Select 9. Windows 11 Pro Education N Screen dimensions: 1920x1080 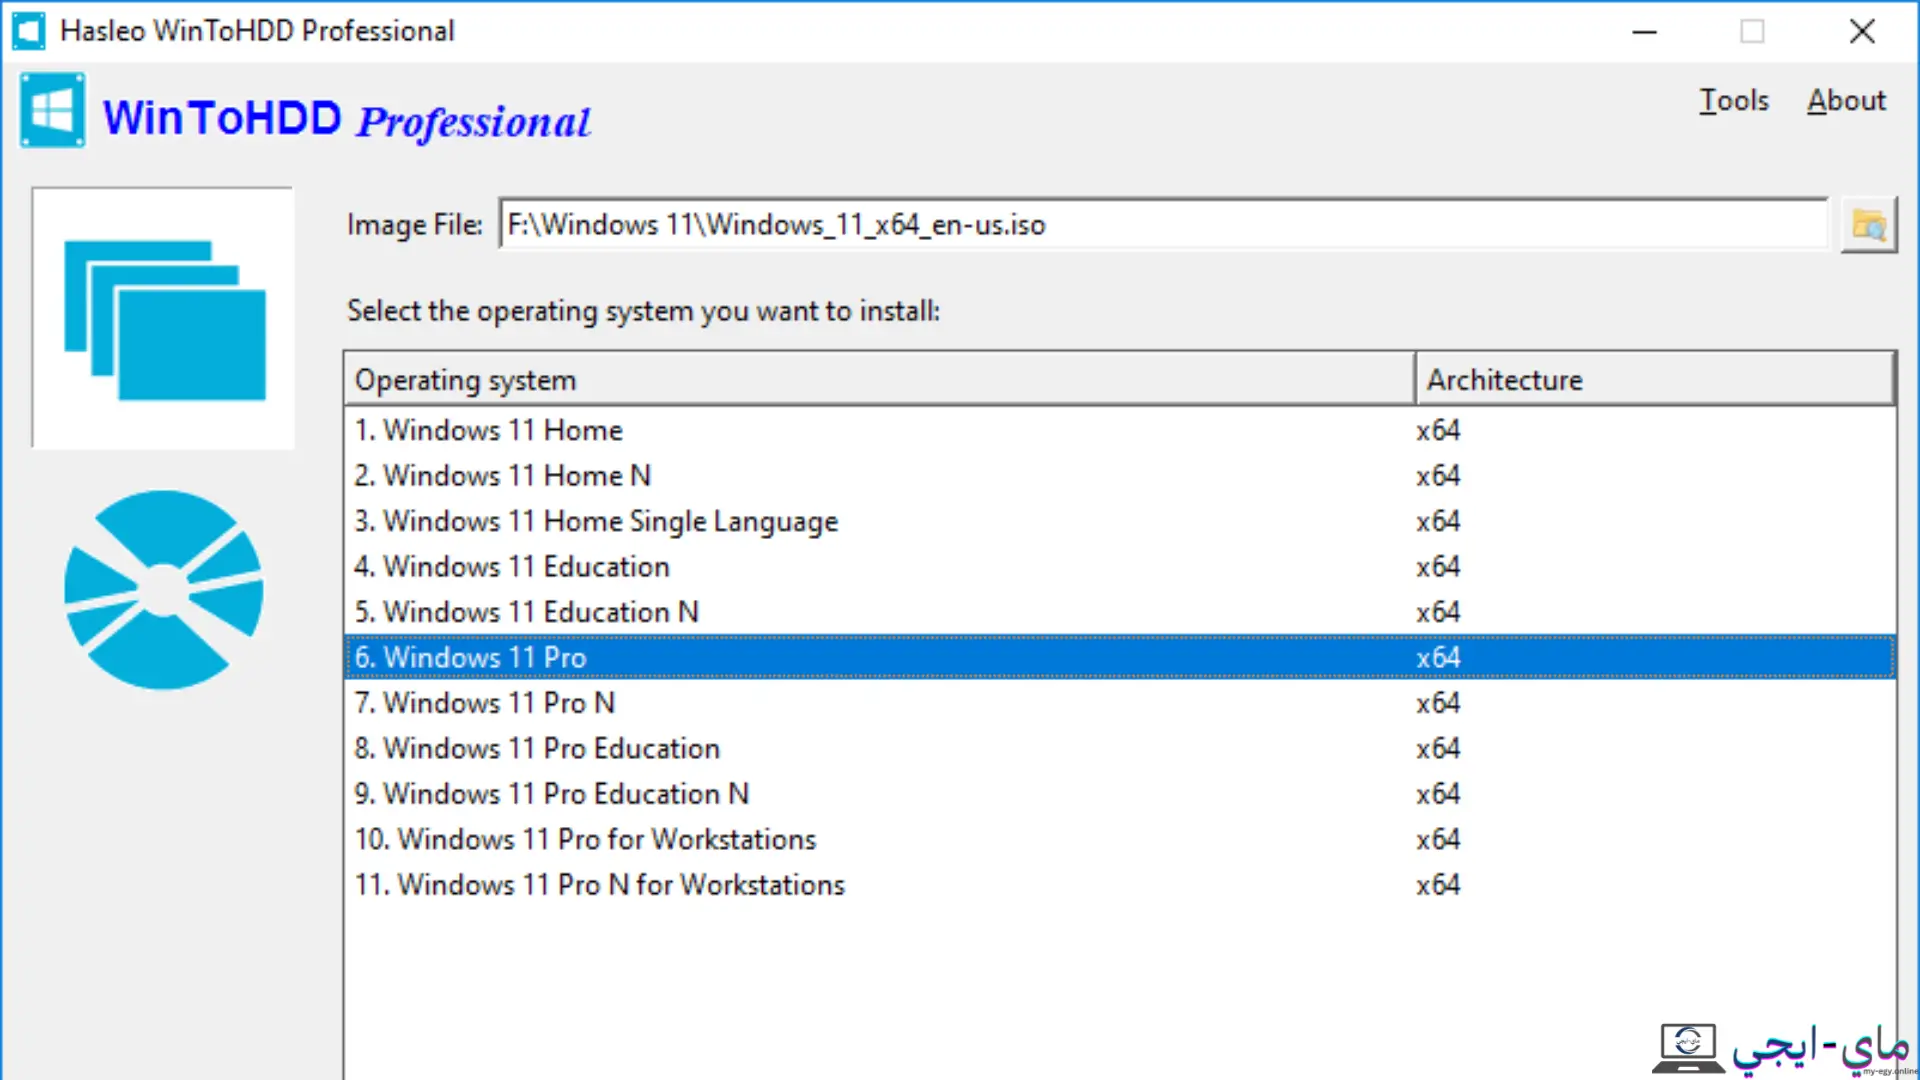tap(1119, 794)
